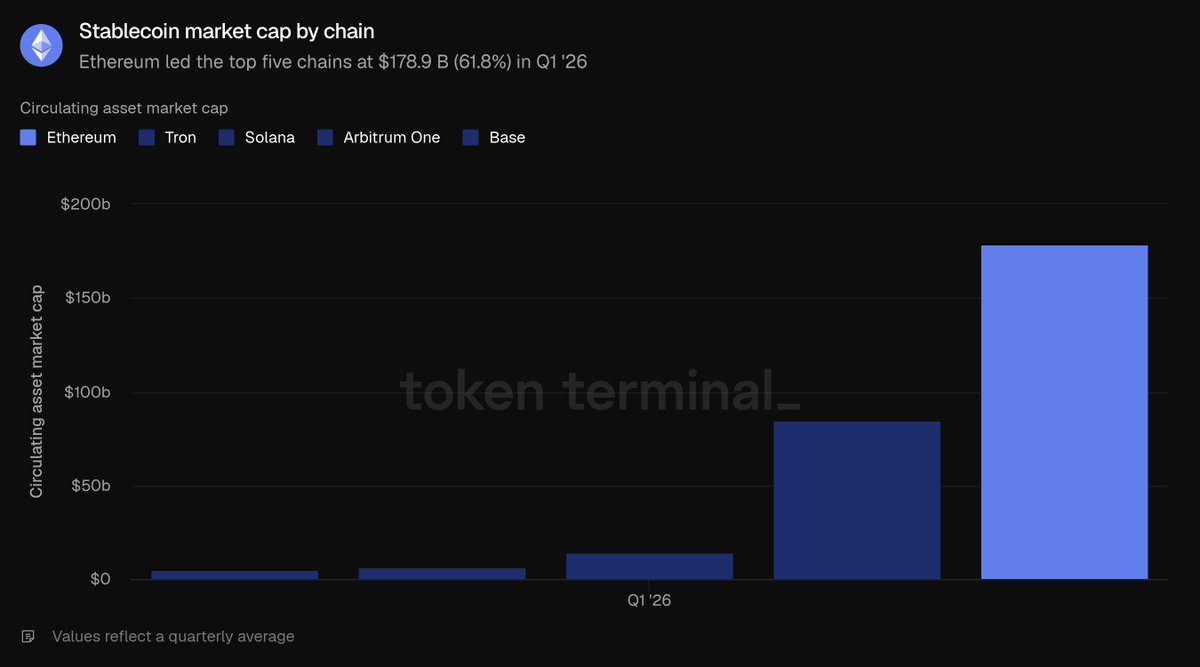Click the note icon beside quarterly average
This screenshot has width=1200, height=667.
coord(28,636)
